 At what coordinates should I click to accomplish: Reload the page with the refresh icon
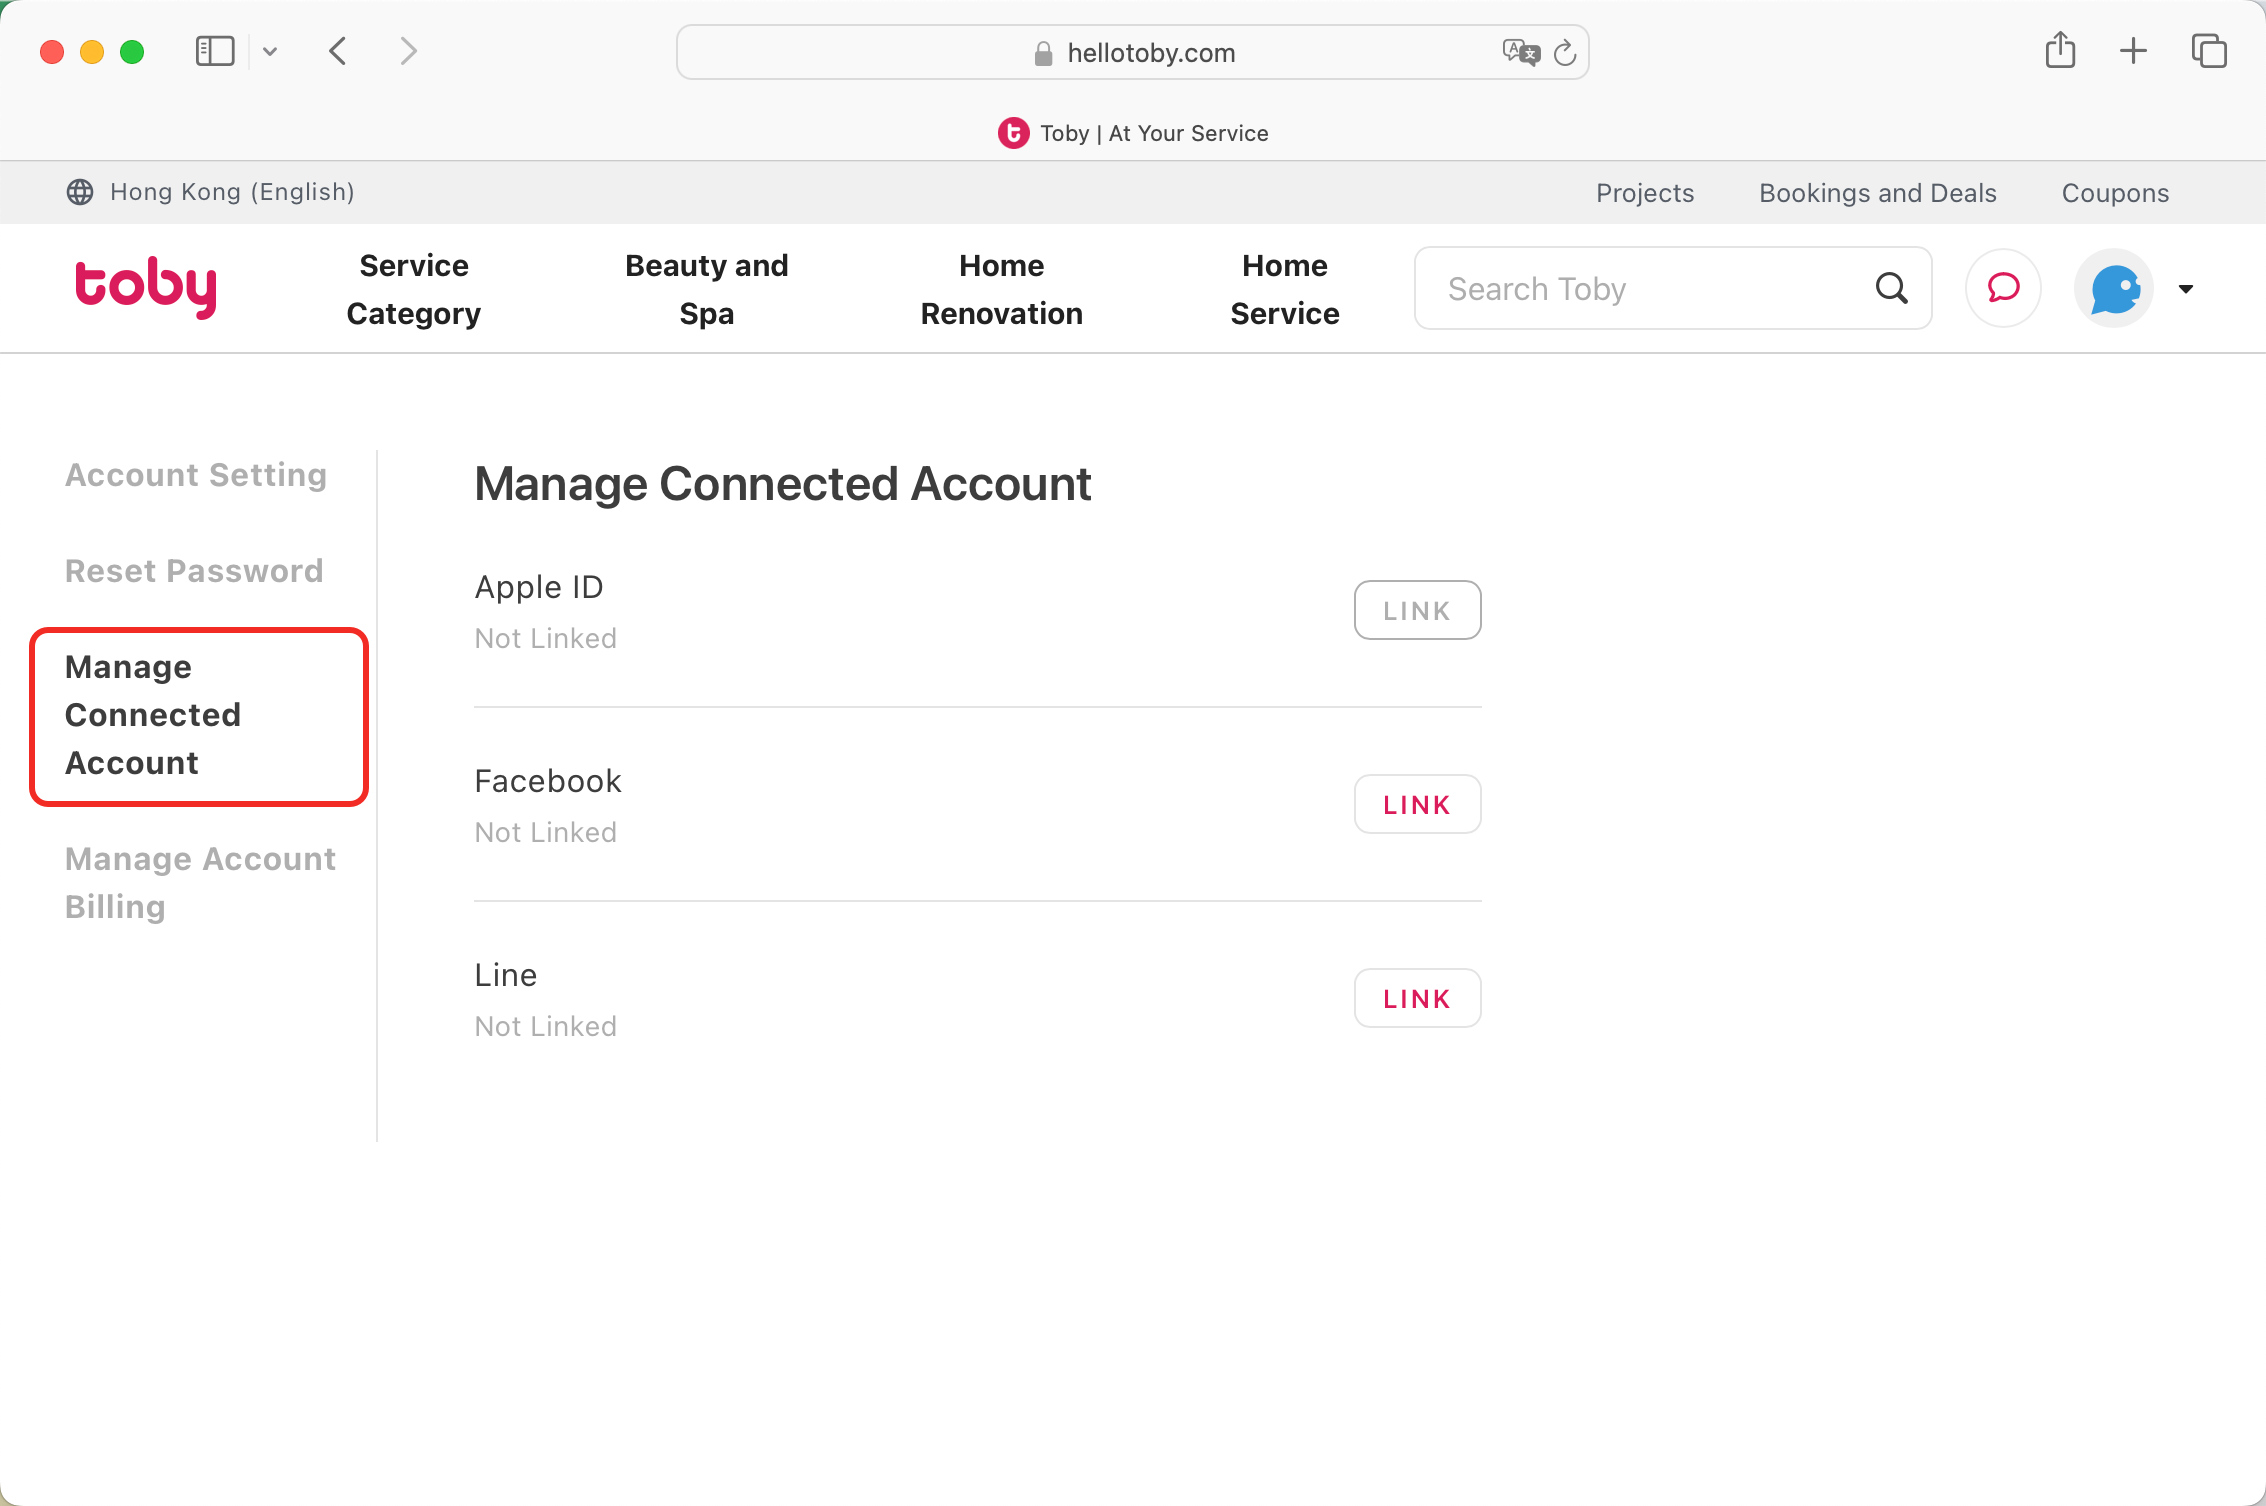pos(1565,53)
